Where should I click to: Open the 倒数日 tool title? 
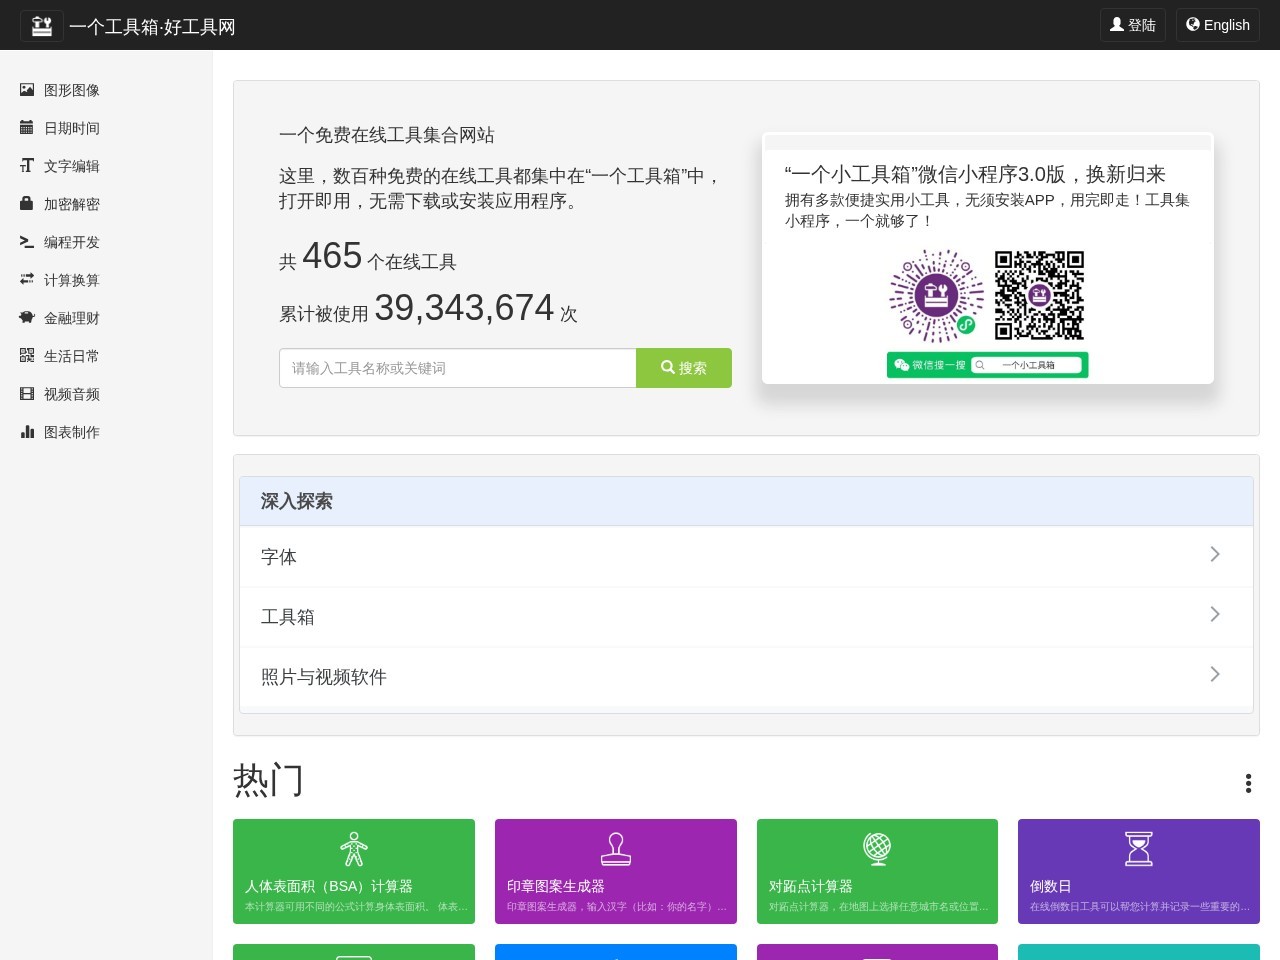[1051, 886]
